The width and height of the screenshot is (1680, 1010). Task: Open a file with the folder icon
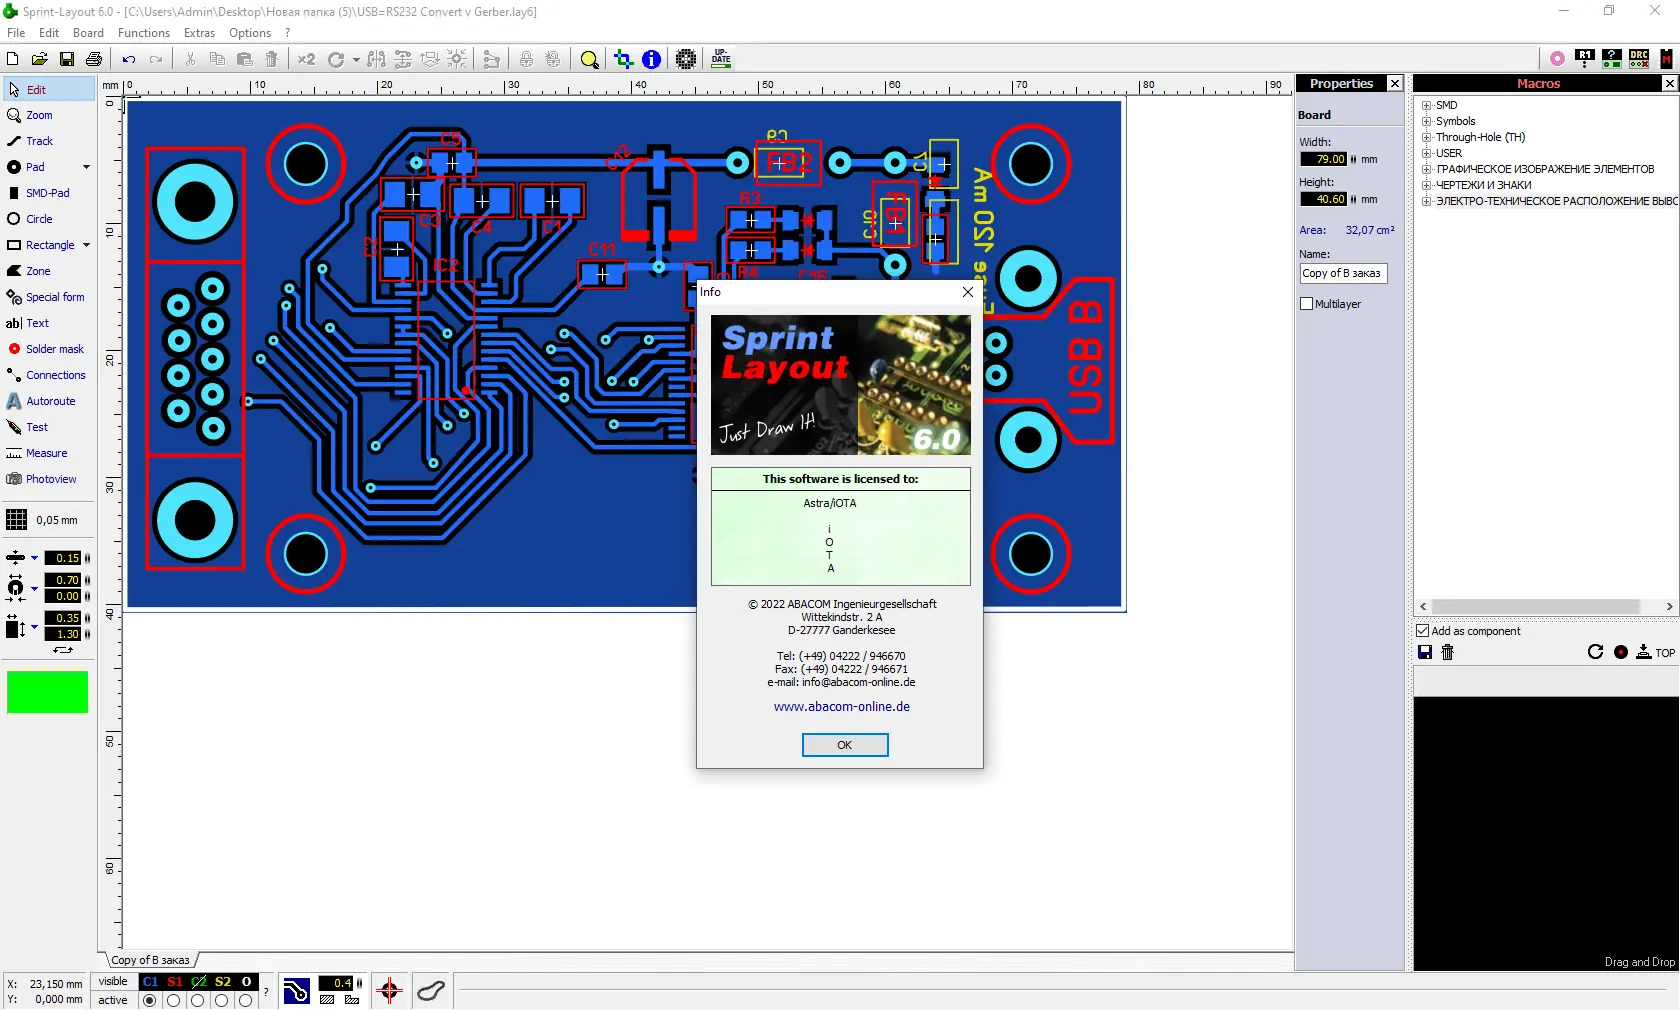click(40, 59)
